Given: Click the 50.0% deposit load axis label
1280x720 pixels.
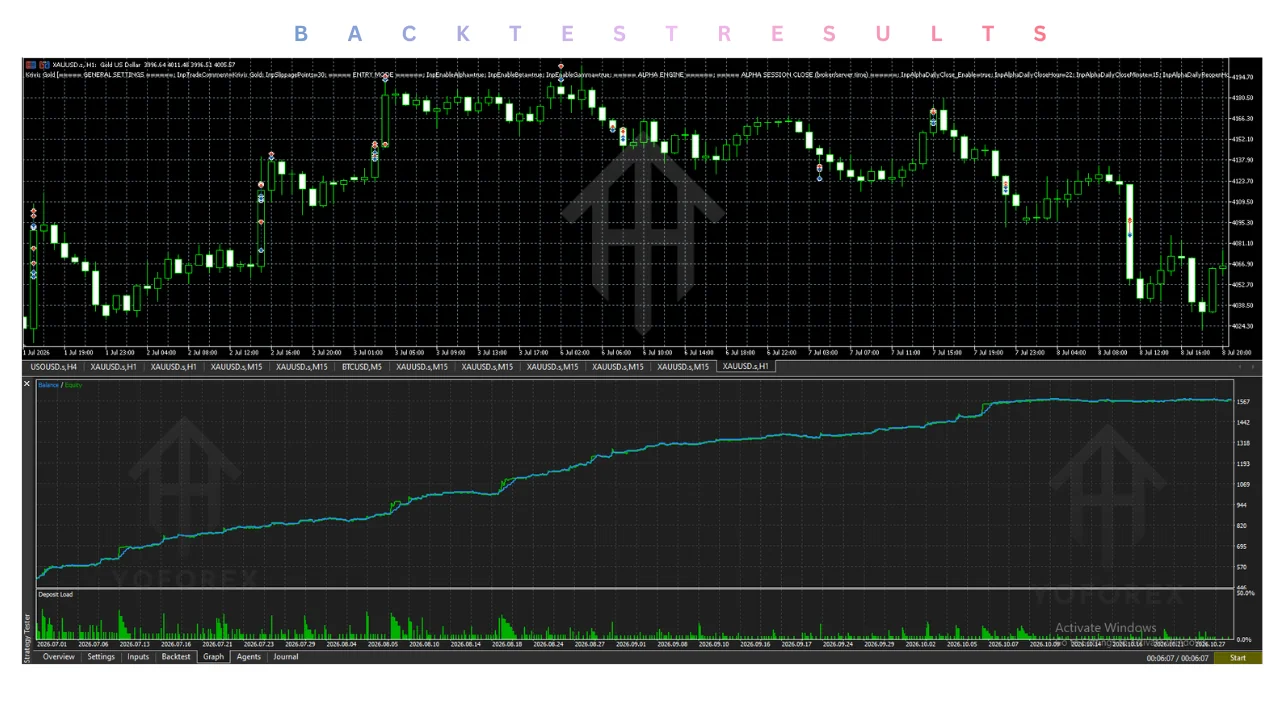Looking at the screenshot, I should click(1246, 594).
